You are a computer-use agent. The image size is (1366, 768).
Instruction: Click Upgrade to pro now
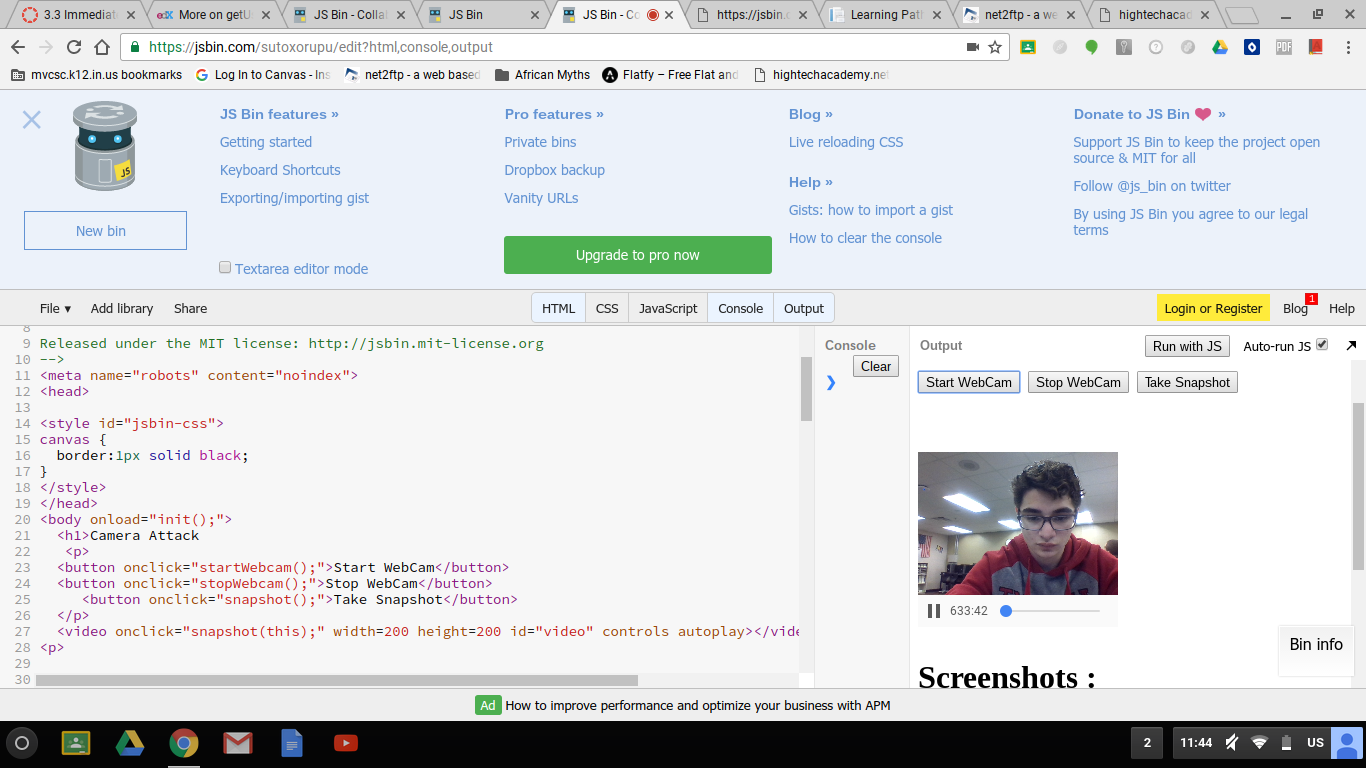[x=637, y=255]
